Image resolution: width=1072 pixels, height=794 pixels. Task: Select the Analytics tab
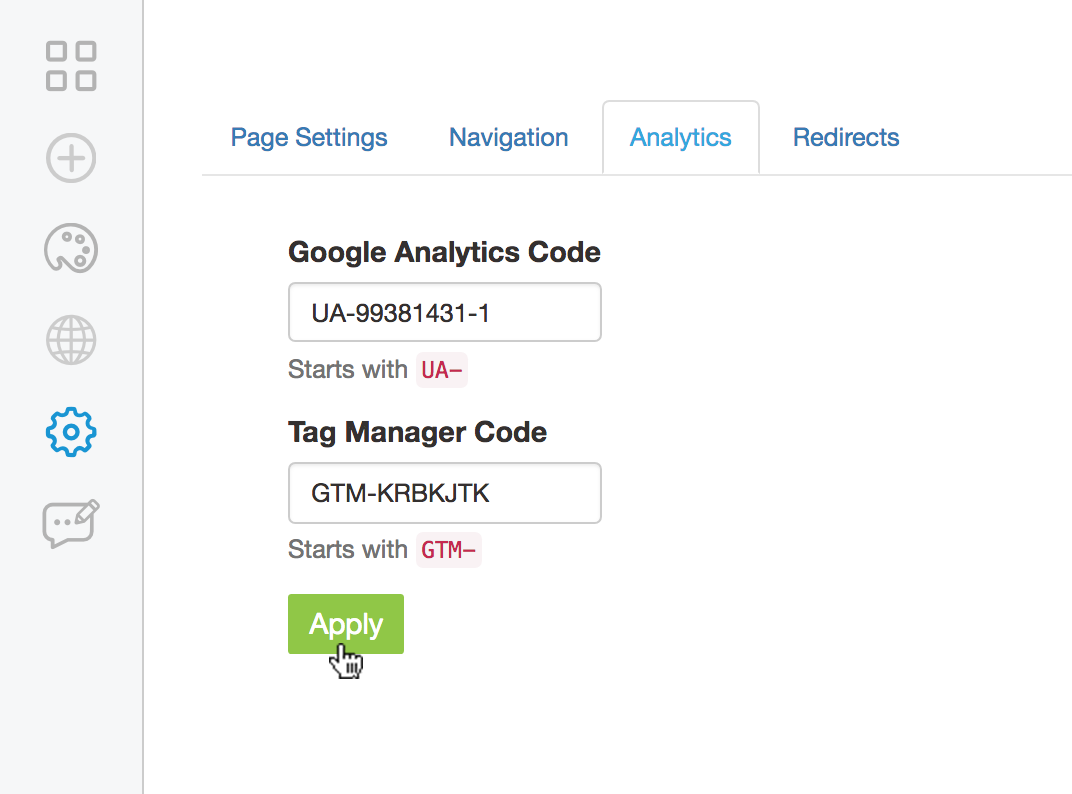point(680,138)
